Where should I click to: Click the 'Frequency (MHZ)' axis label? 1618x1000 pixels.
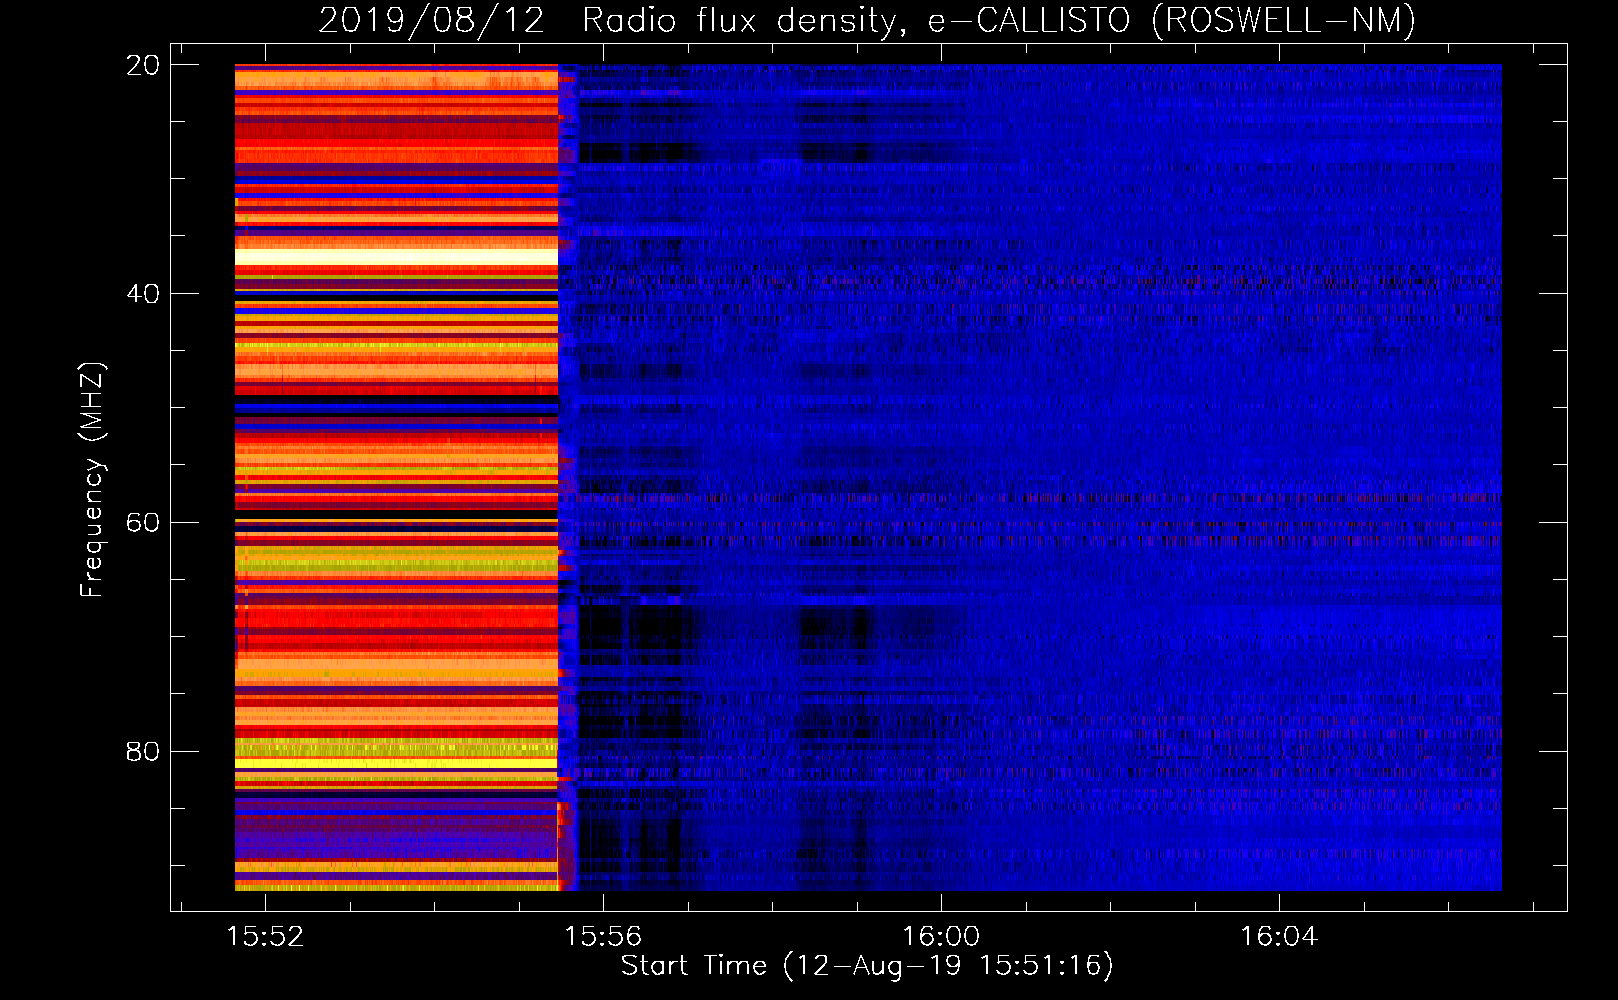[x=91, y=480]
